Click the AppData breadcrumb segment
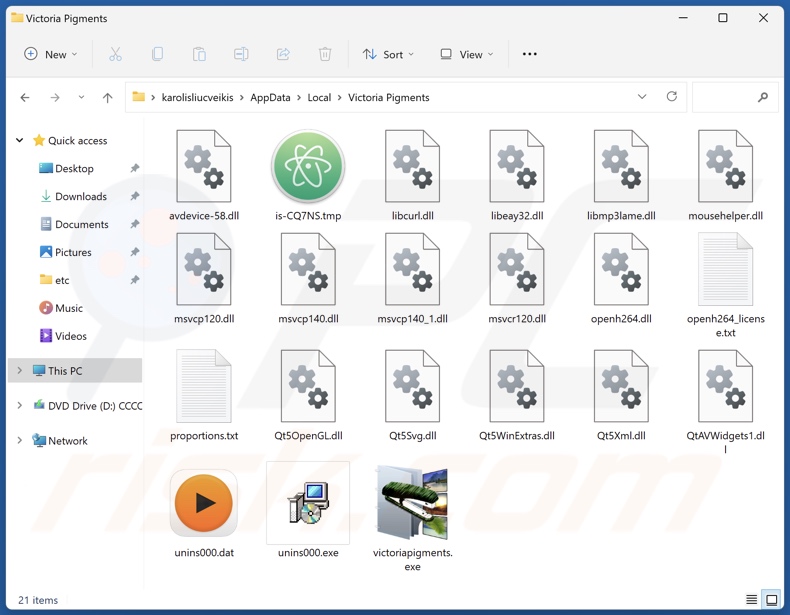The height and width of the screenshot is (615, 790). tap(270, 97)
